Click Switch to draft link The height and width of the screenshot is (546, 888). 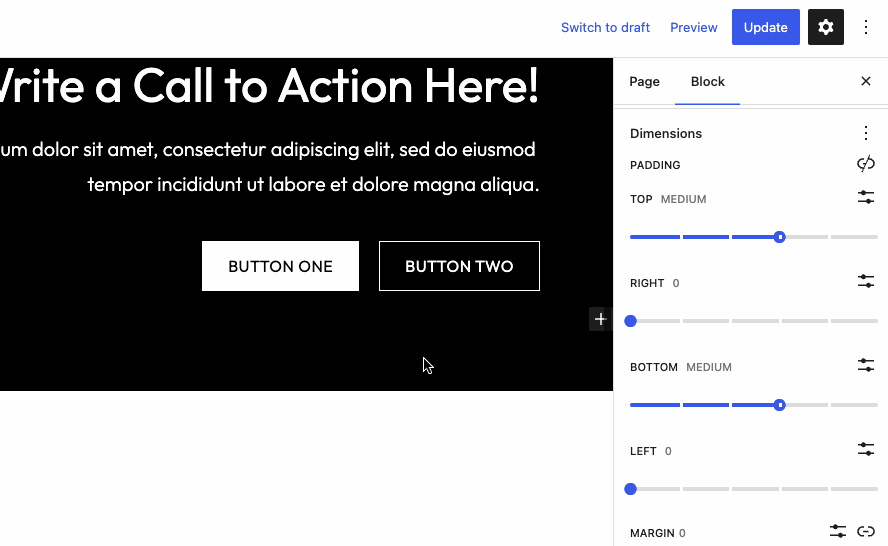tap(605, 27)
